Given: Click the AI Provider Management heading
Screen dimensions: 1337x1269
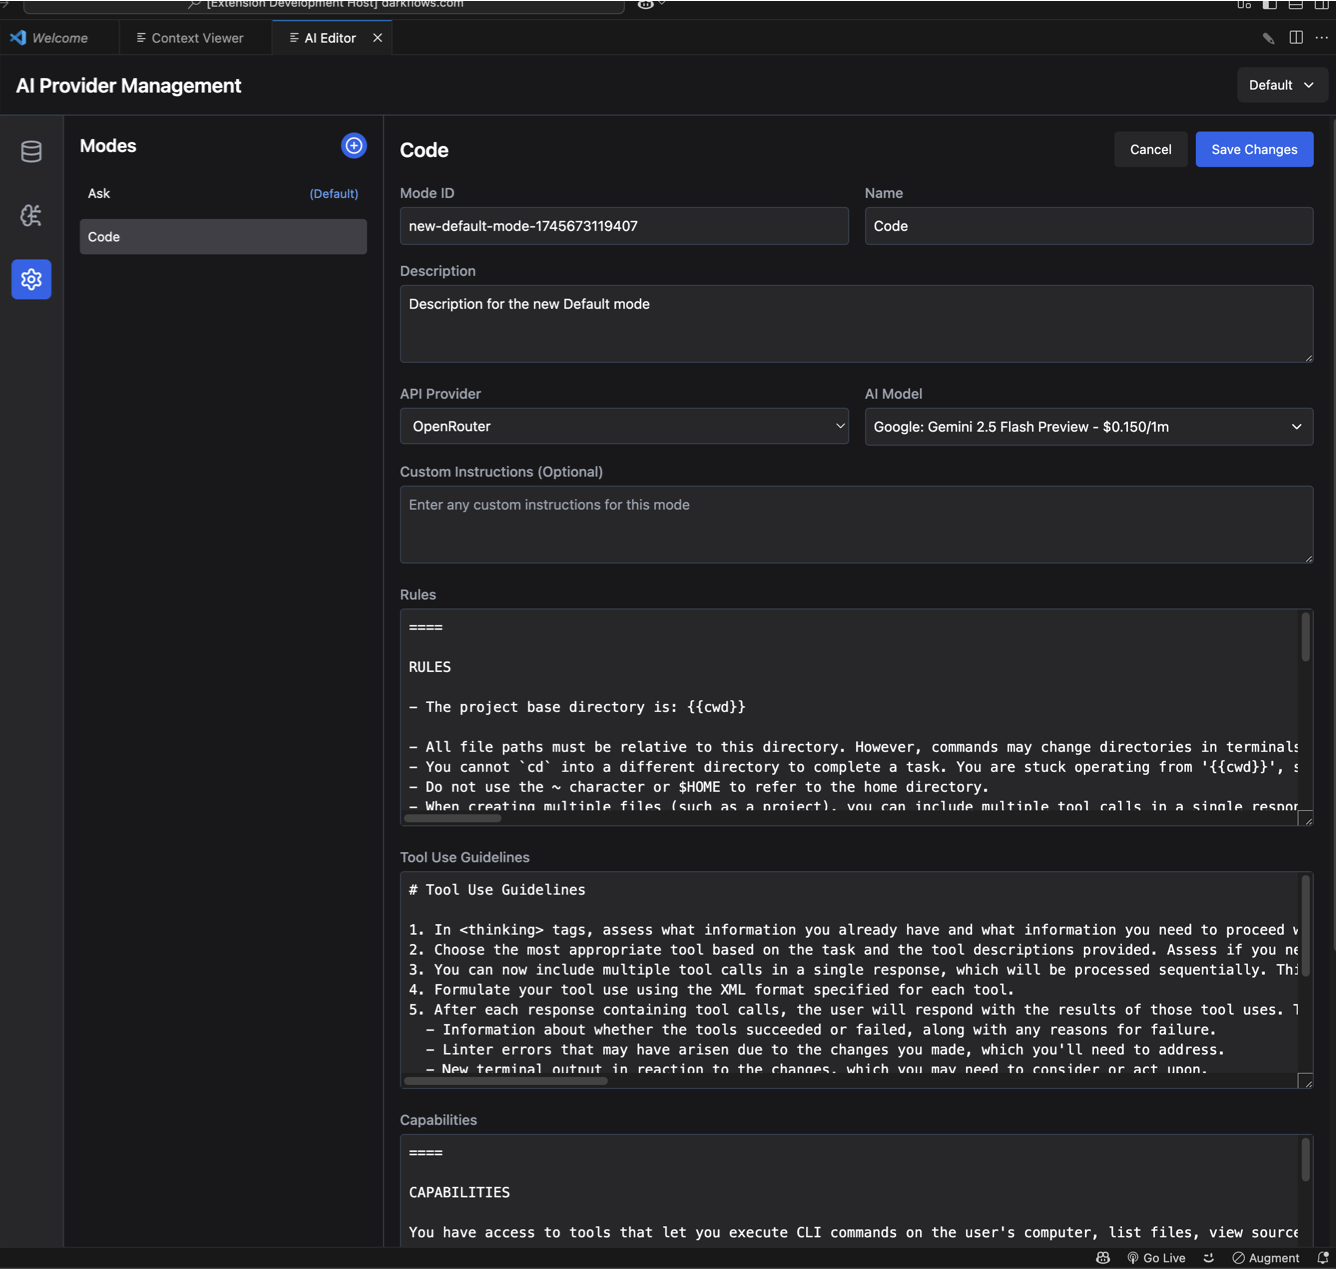Looking at the screenshot, I should (128, 86).
